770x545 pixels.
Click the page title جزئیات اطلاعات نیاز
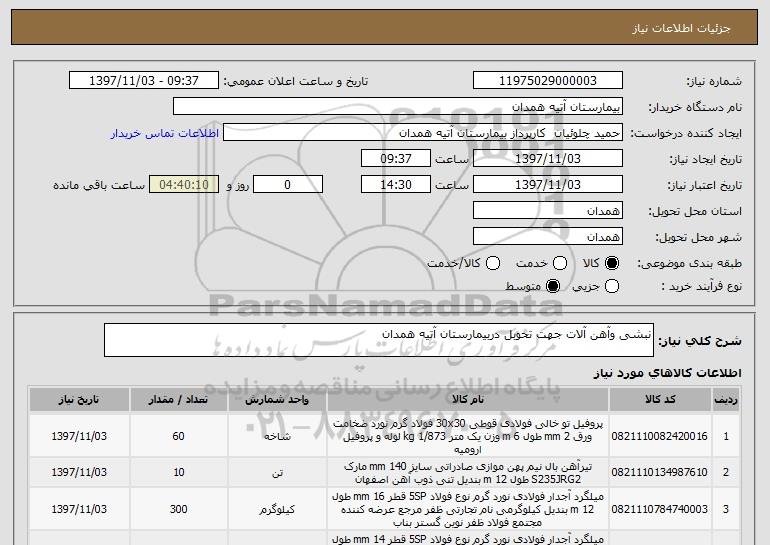pyautogui.click(x=681, y=28)
